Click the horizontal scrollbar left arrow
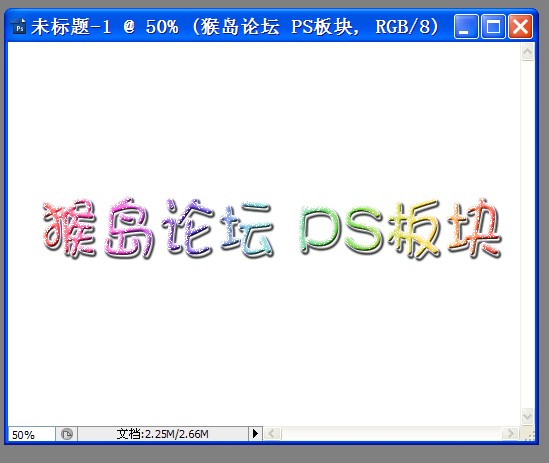This screenshot has height=463, width=549. tap(272, 434)
